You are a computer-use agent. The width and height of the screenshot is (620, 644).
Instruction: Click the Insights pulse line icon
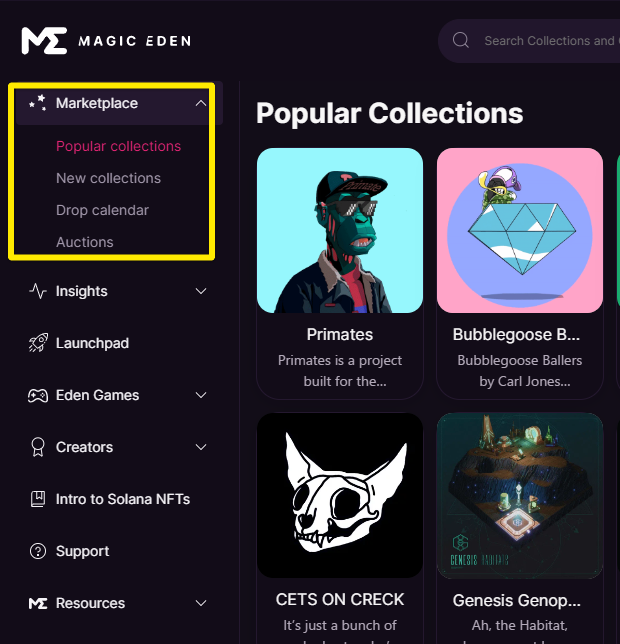[x=38, y=291]
